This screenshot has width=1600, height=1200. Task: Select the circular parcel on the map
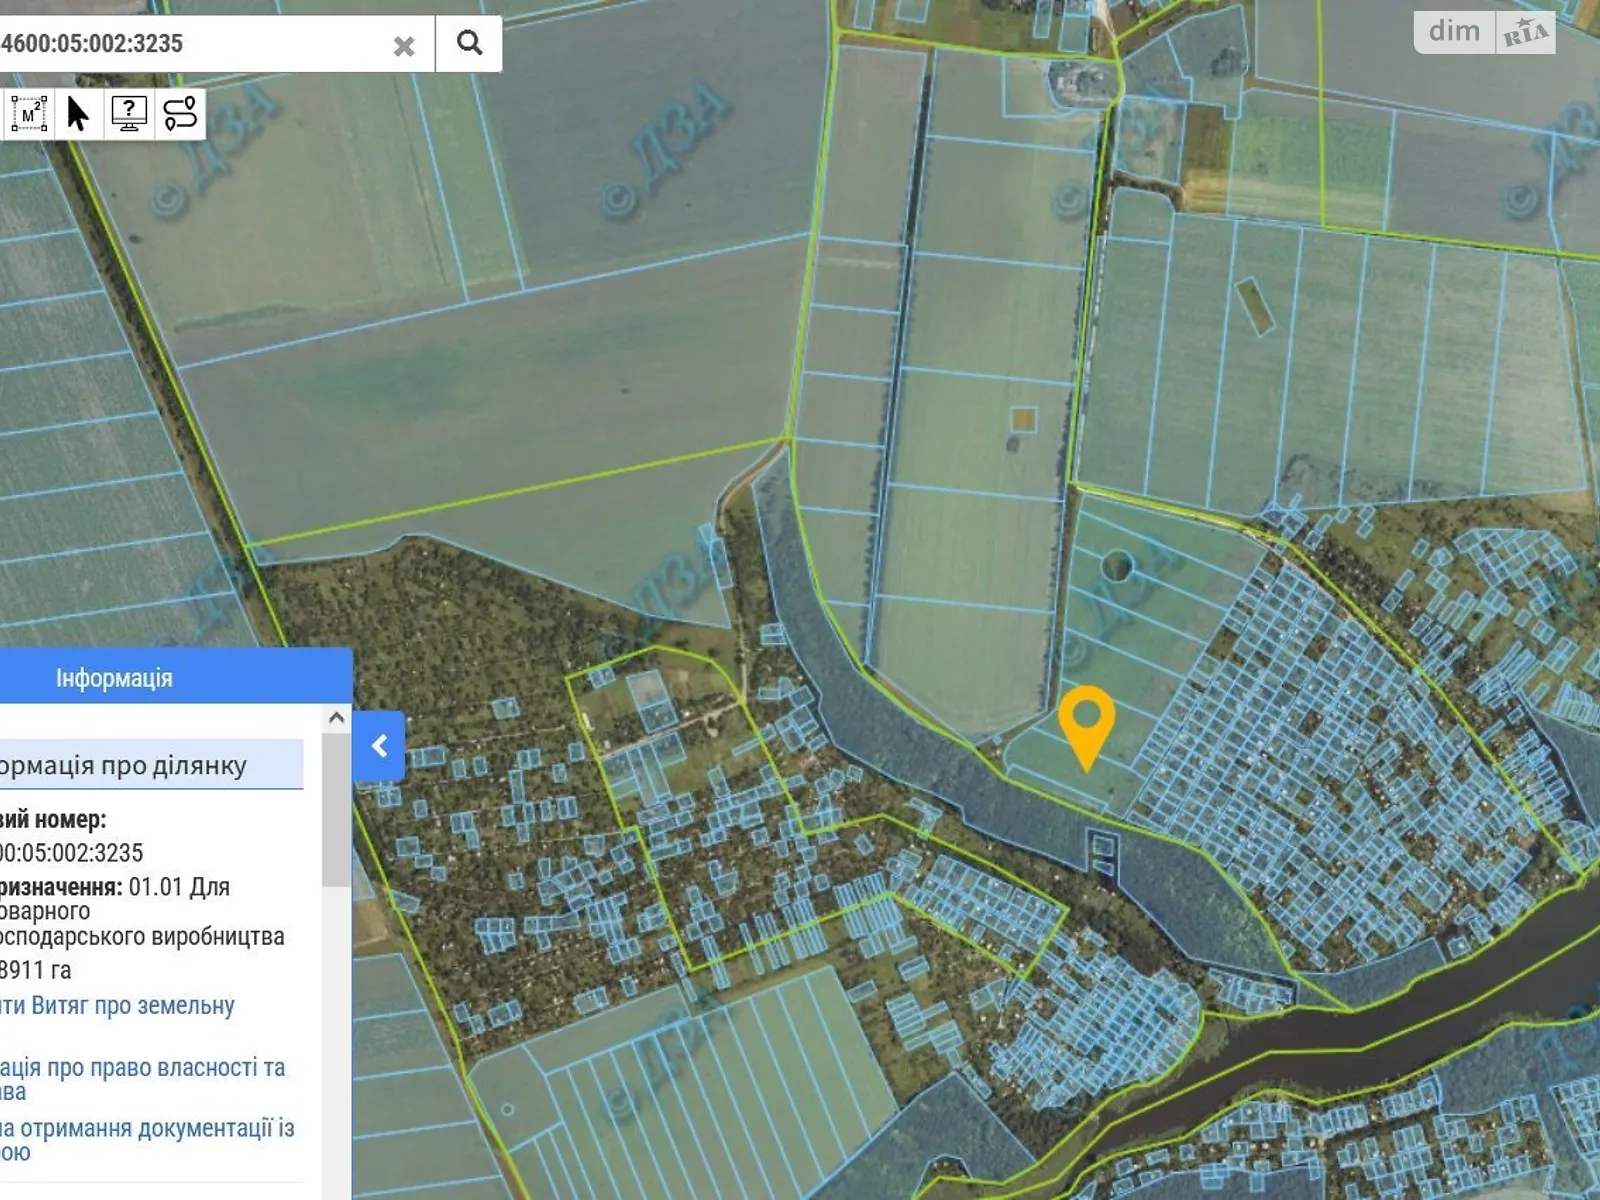1116,567
